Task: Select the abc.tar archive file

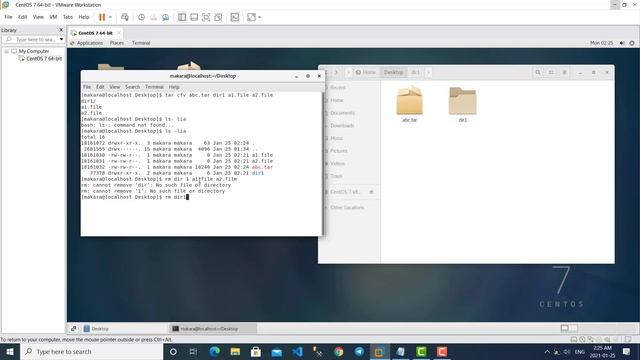Action: tap(409, 104)
